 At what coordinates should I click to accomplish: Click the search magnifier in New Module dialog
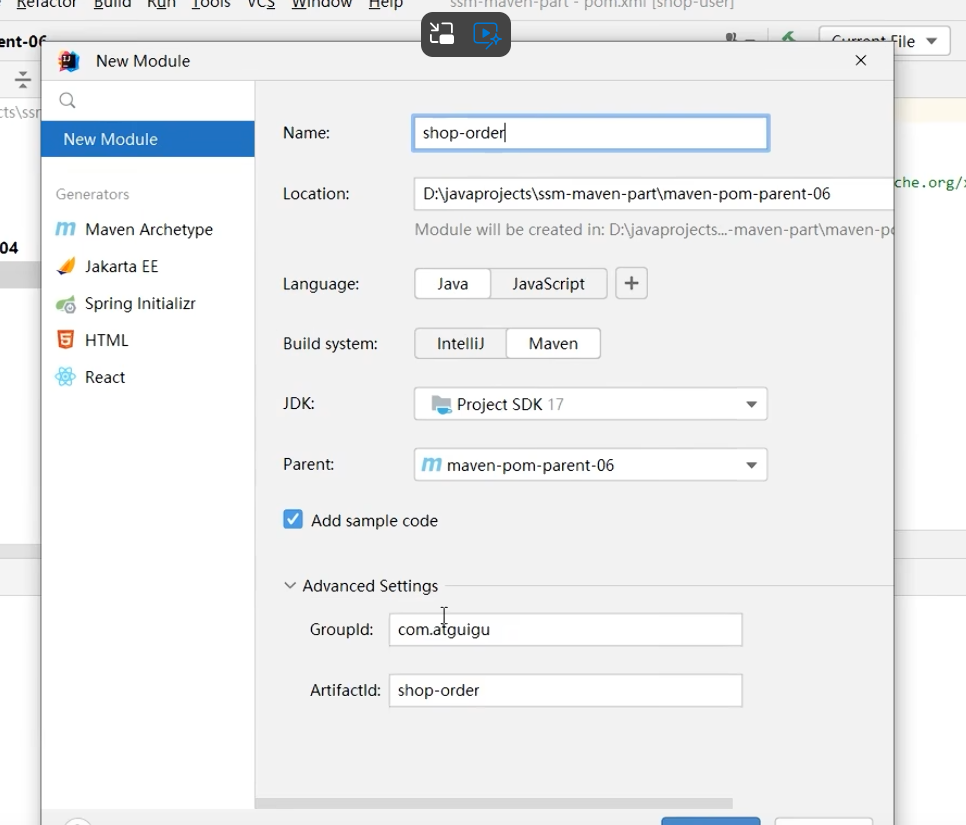click(67, 100)
